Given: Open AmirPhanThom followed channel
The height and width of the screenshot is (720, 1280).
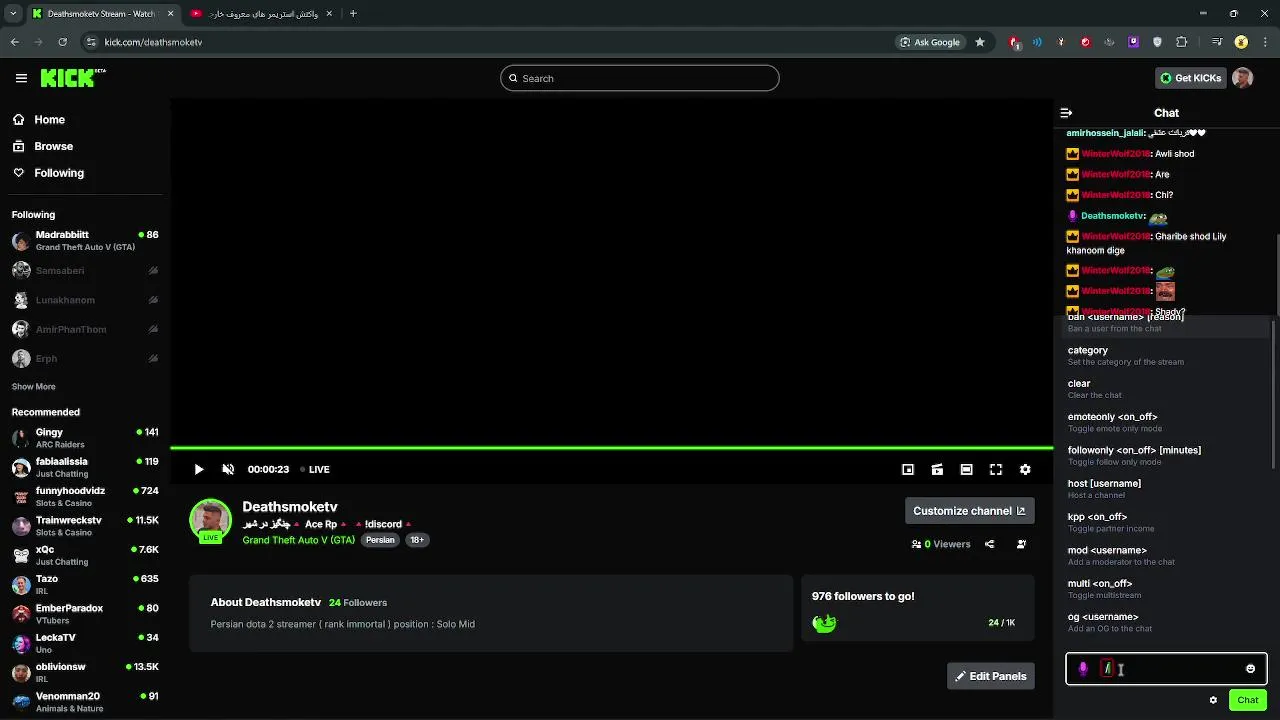Looking at the screenshot, I should (85, 329).
